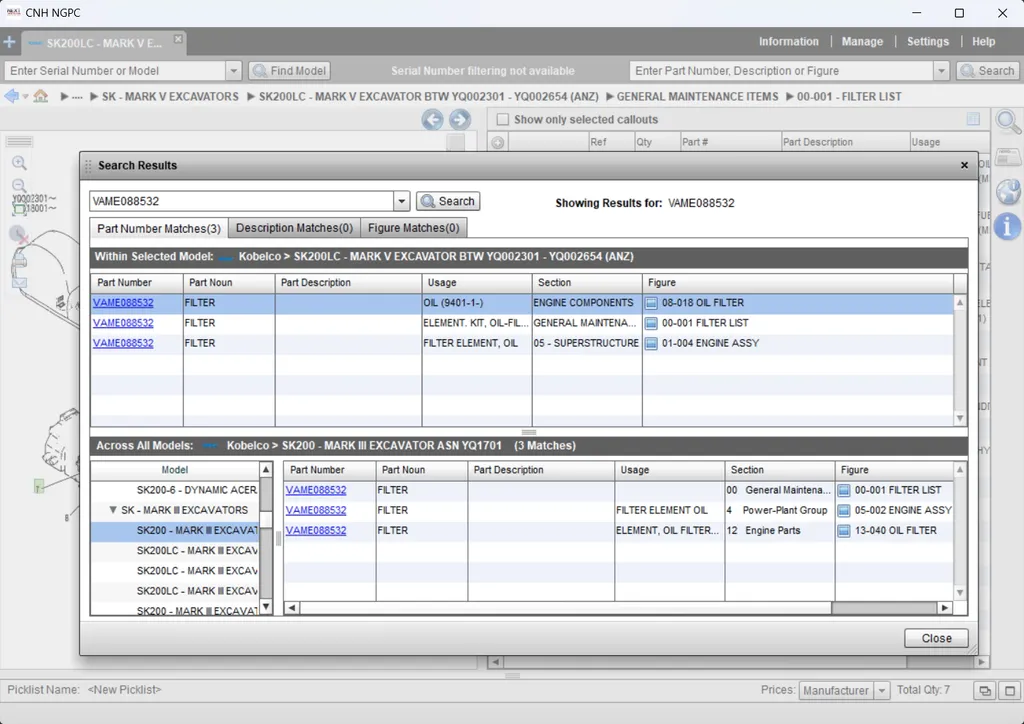The image size is (1024, 724).
Task: Open the blue information sidebar icon
Action: [x=1007, y=227]
